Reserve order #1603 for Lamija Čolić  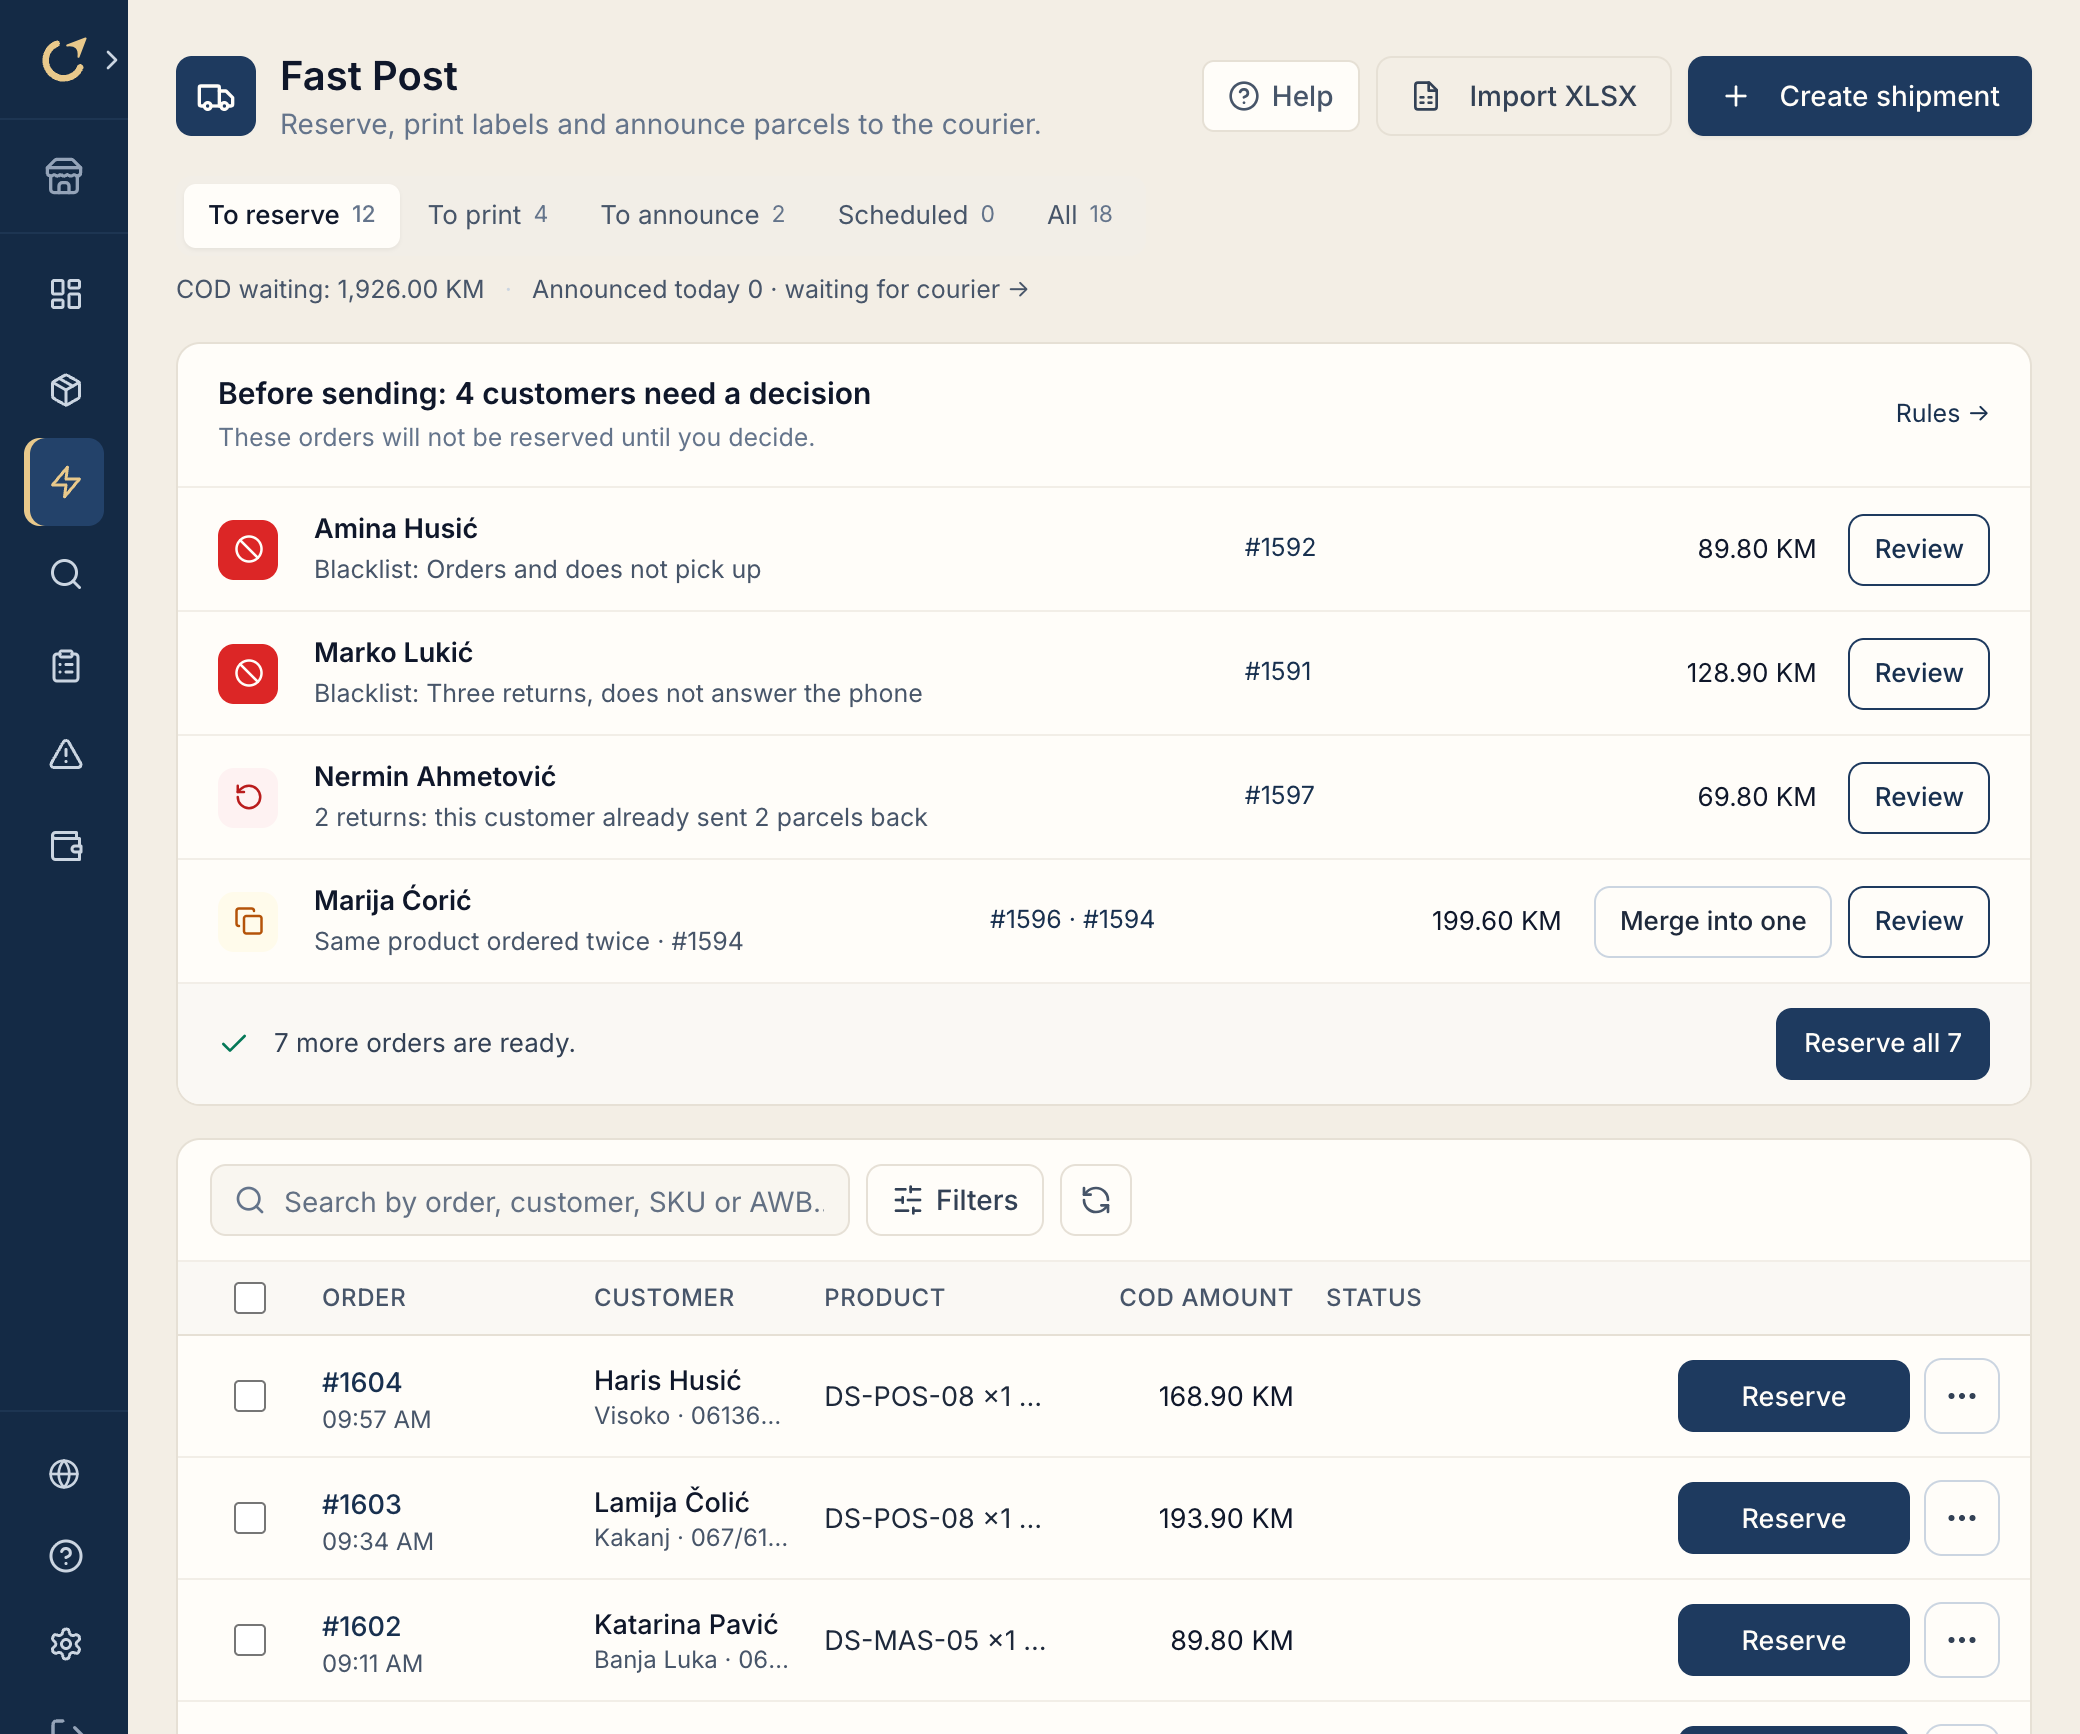tap(1794, 1518)
